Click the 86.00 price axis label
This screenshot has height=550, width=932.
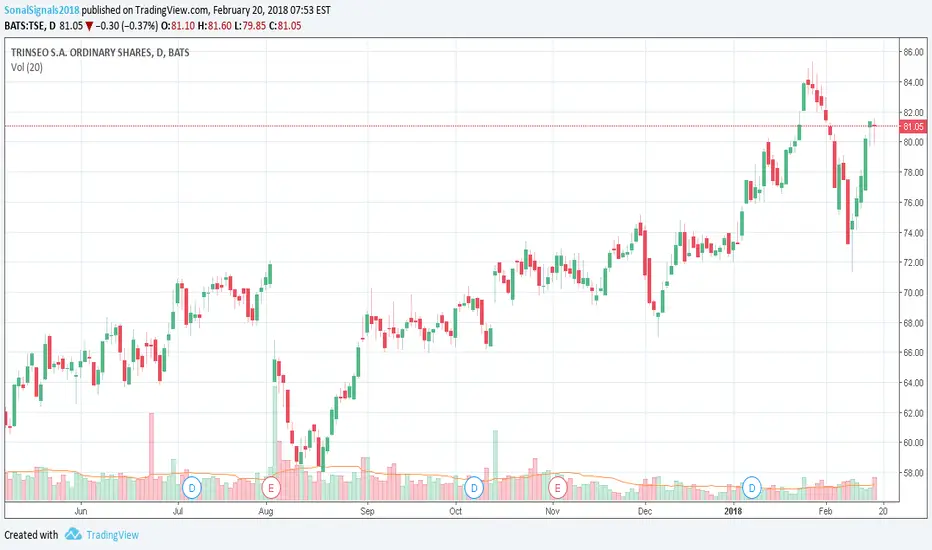(x=914, y=52)
